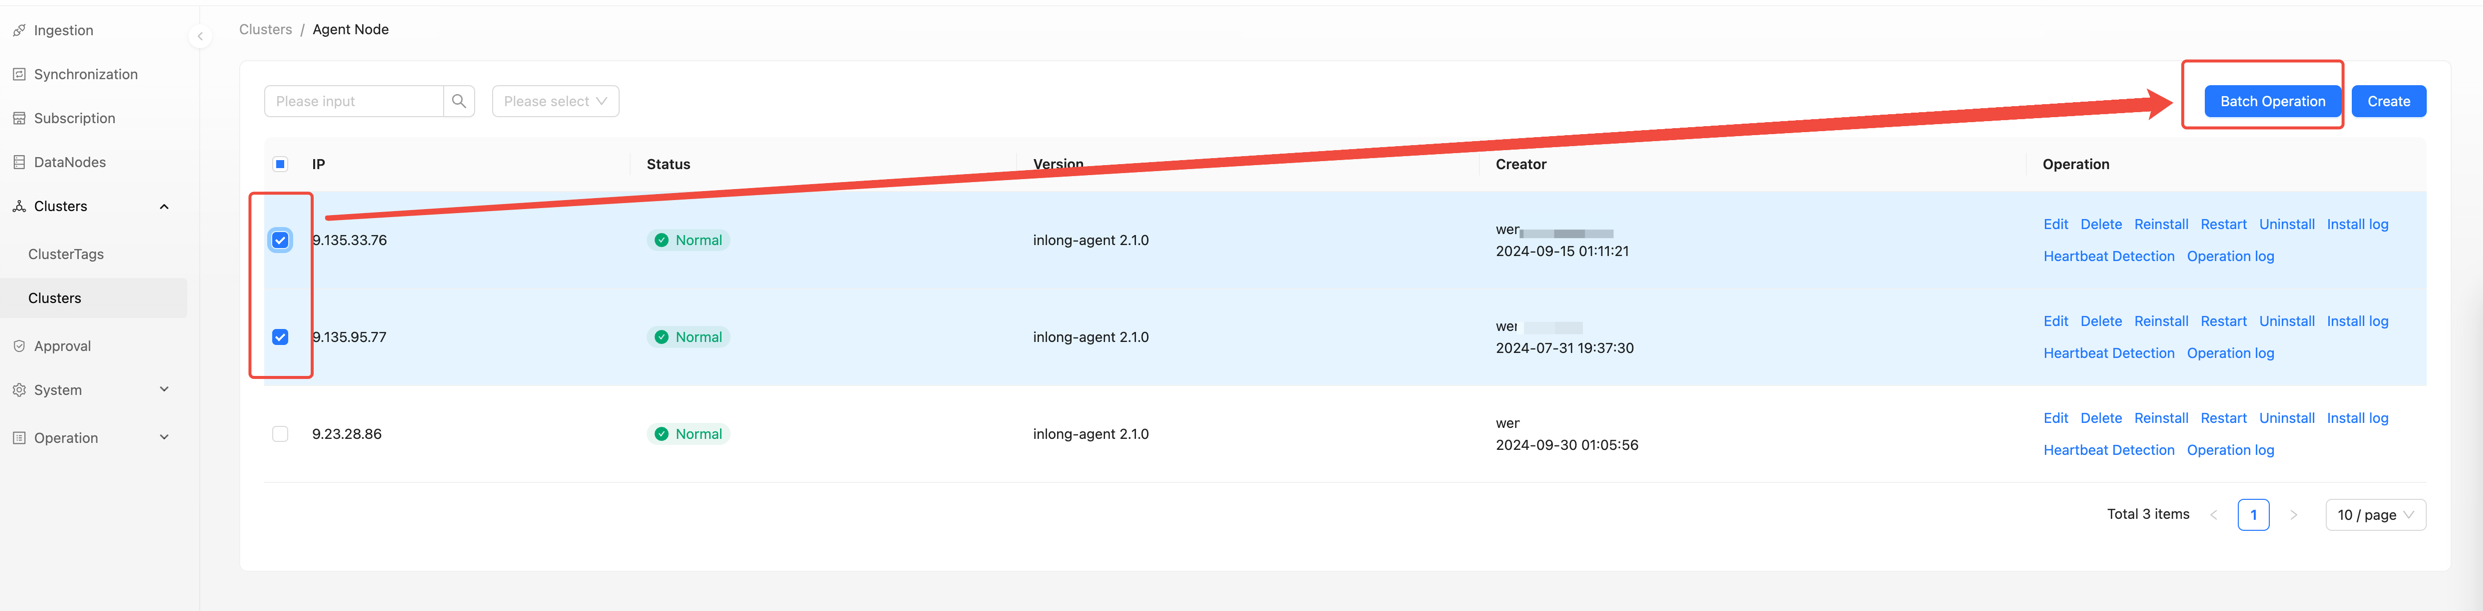The image size is (2483, 611).
Task: Select the Clusters submenu item
Action: pyautogui.click(x=55, y=298)
